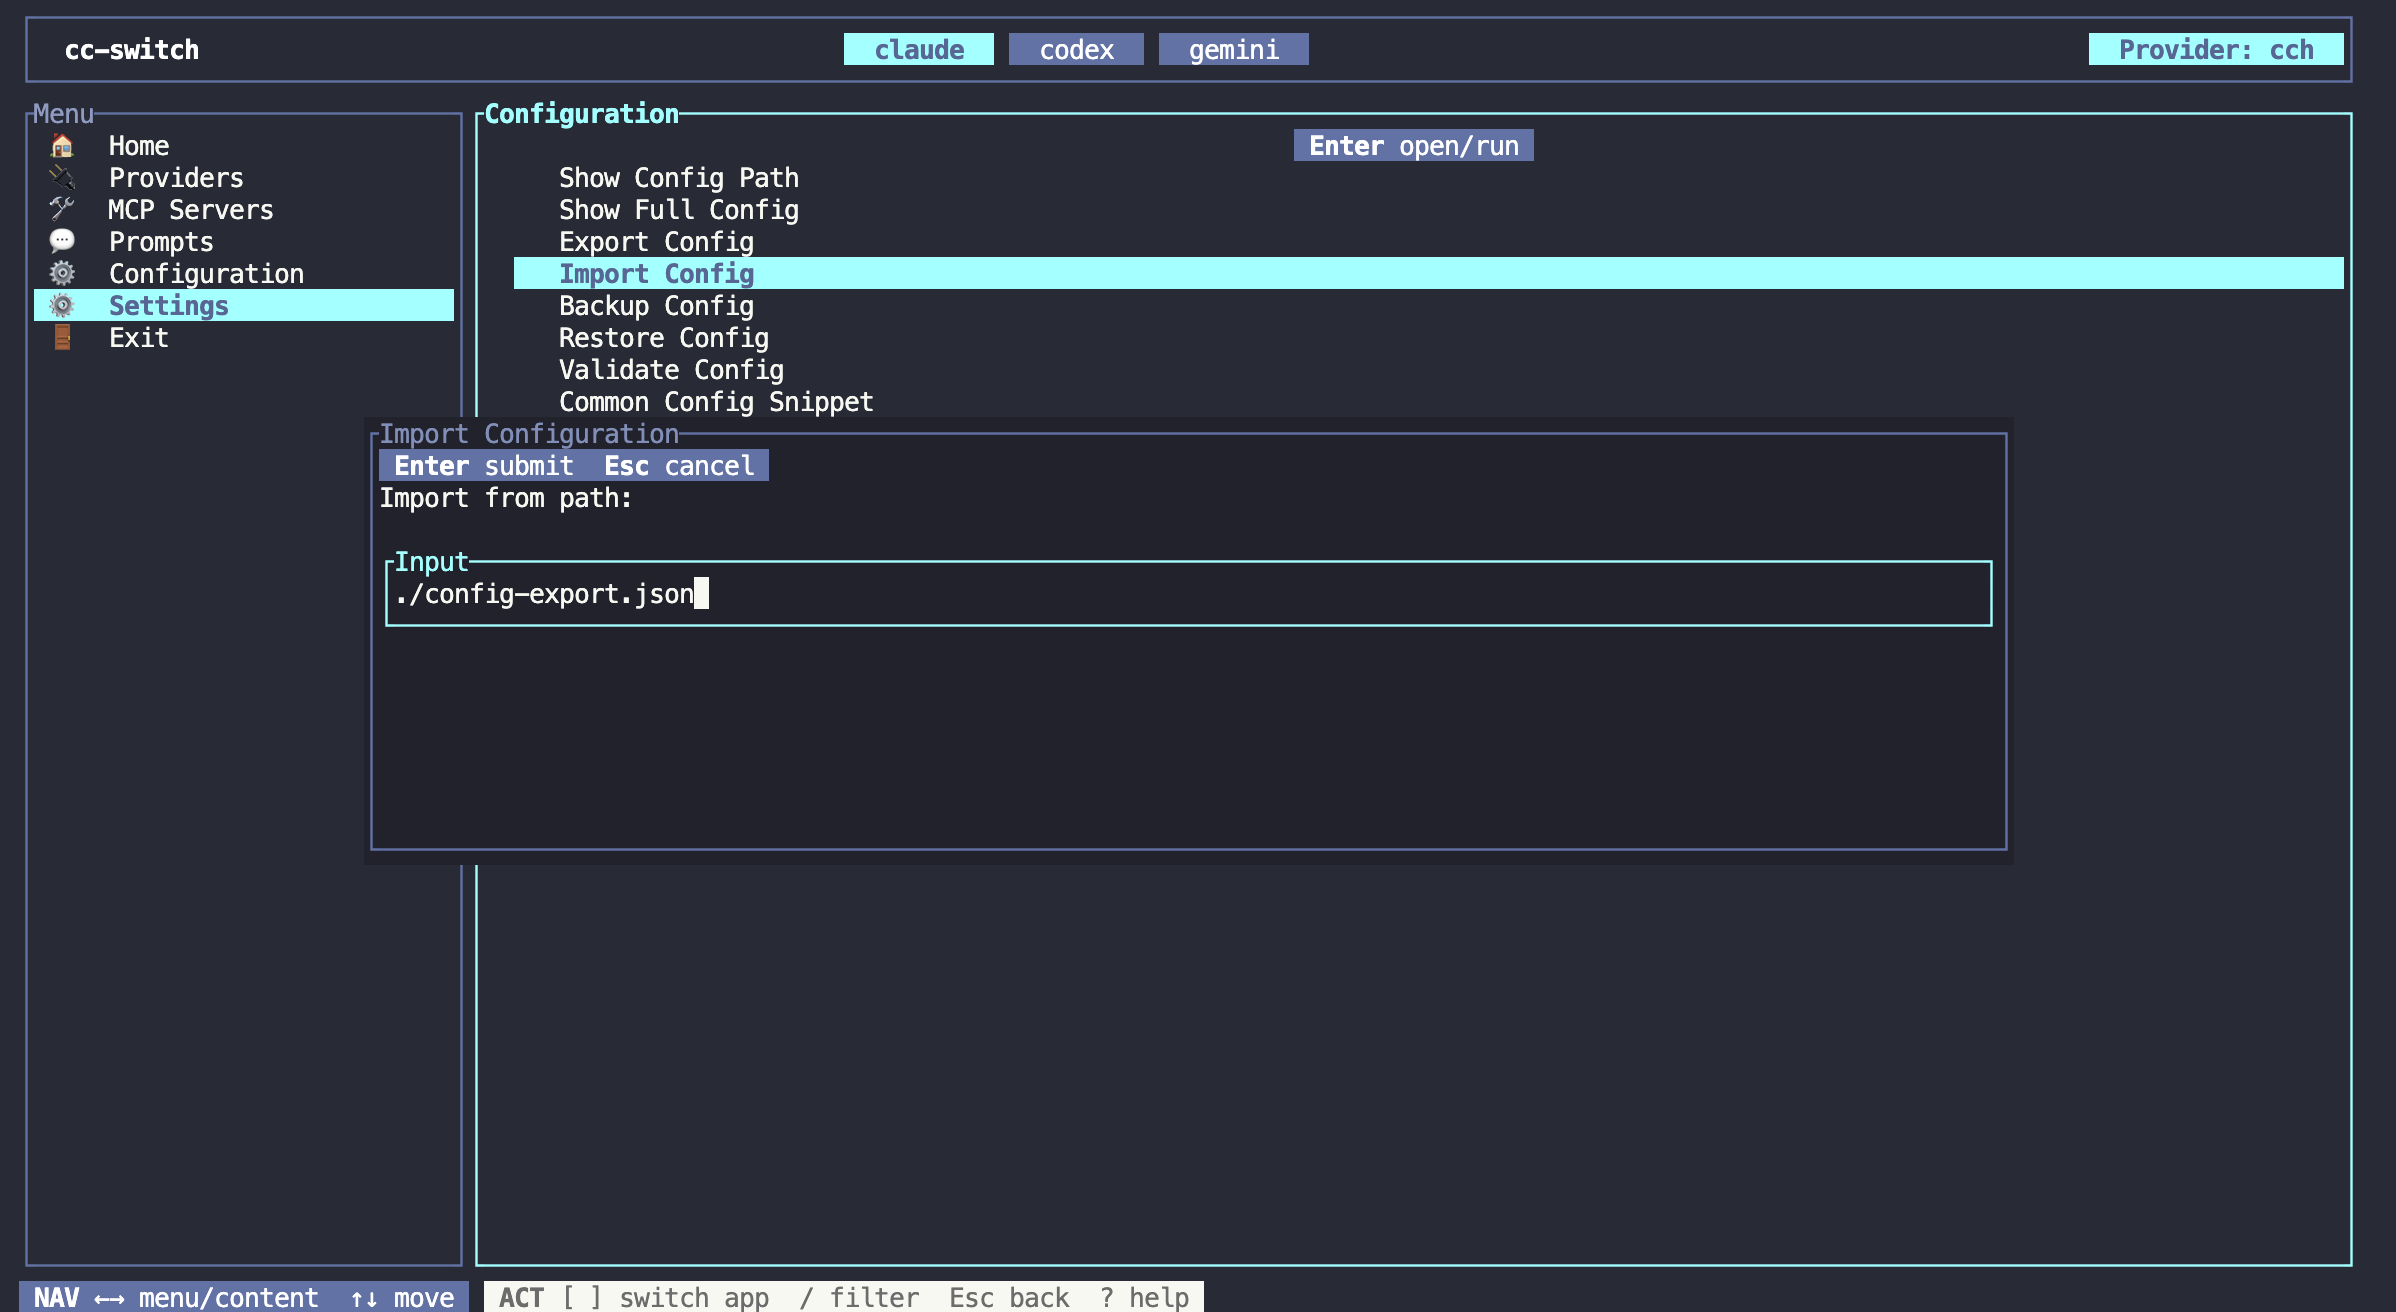Switch to the claude tab
Image resolution: width=2396 pixels, height=1312 pixels.
pos(917,49)
